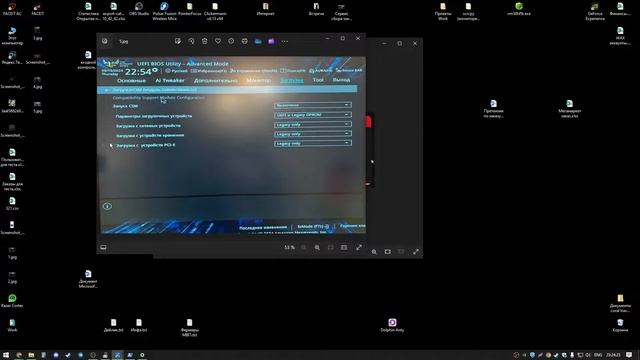Select the Tool BIOS tab
This screenshot has width=640, height=360.
point(318,80)
